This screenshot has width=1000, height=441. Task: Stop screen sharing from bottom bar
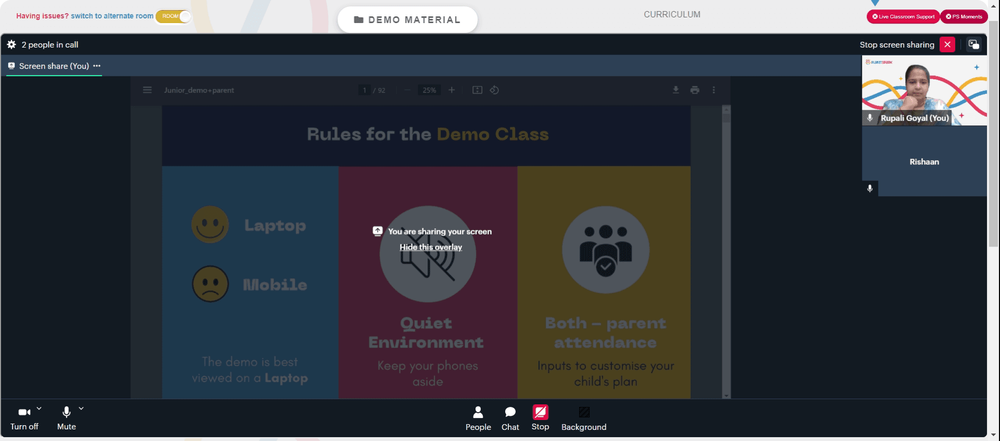[540, 418]
